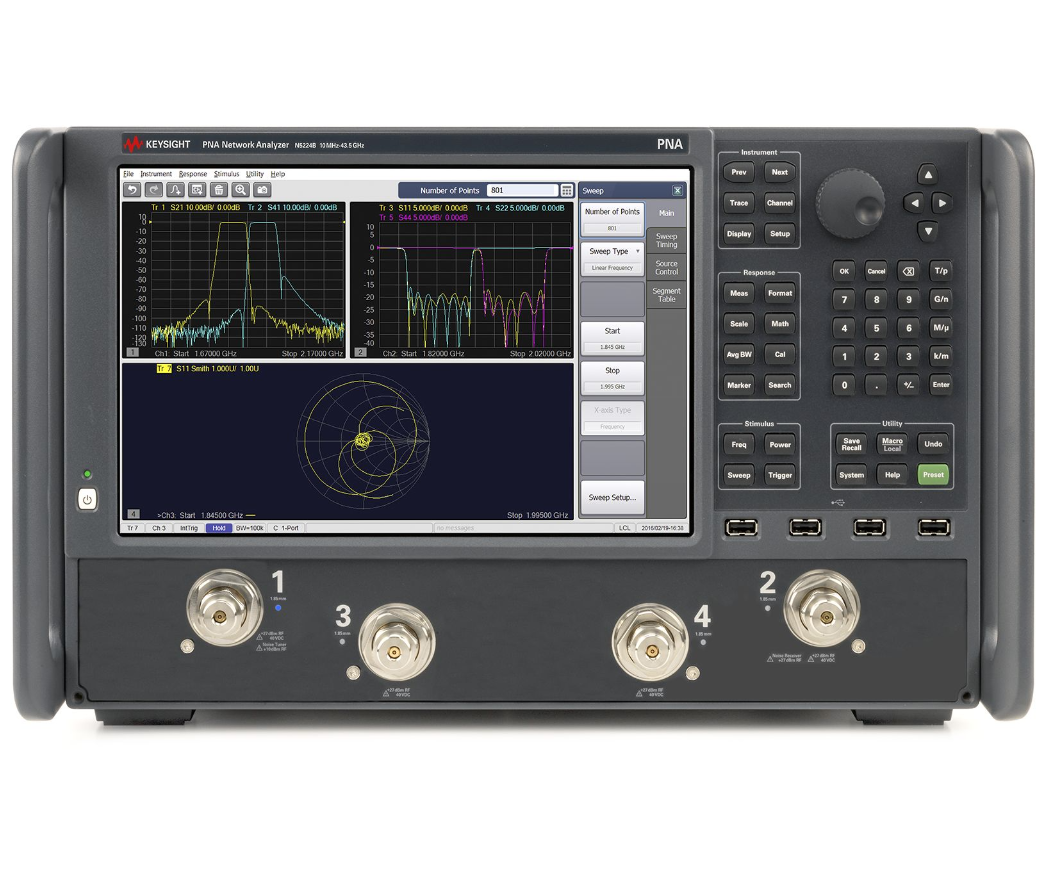The height and width of the screenshot is (893, 1045).
Task: Toggle the Hold trigger indicator in the status bar
Action: [x=218, y=526]
